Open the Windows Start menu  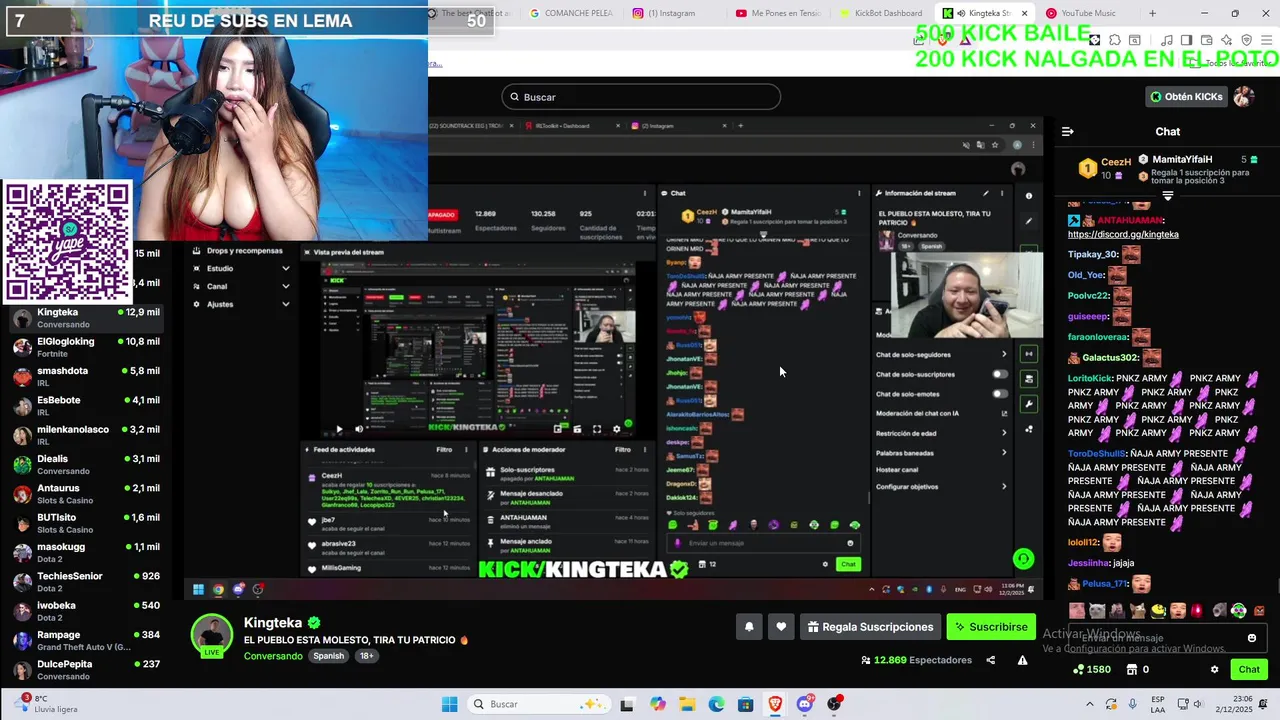point(450,704)
